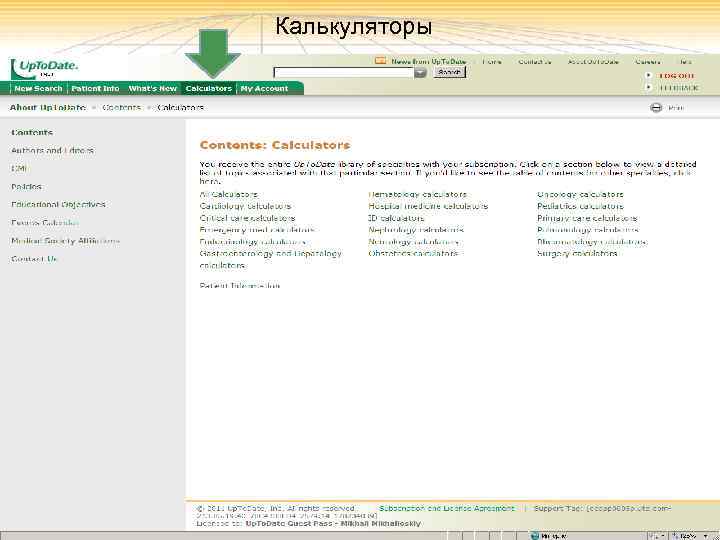Open Gastroenterology and Hepatology calculators
Screen dimensions: 720x540
click(270, 259)
